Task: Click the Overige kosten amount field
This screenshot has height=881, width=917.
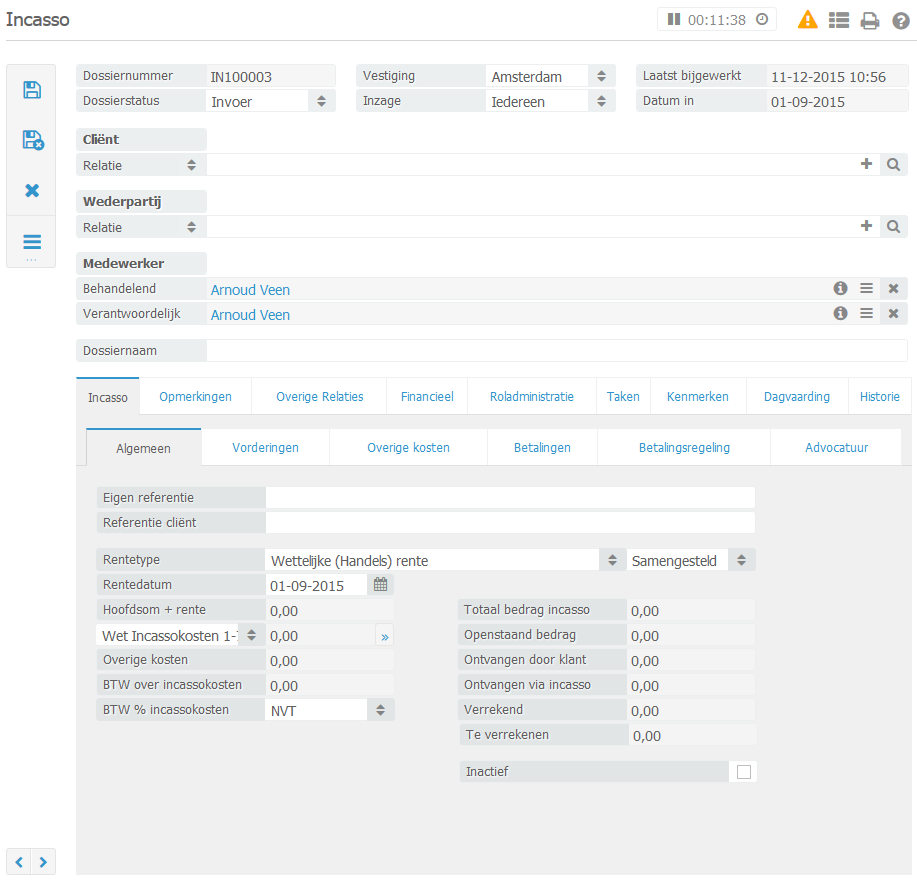Action: 329,660
